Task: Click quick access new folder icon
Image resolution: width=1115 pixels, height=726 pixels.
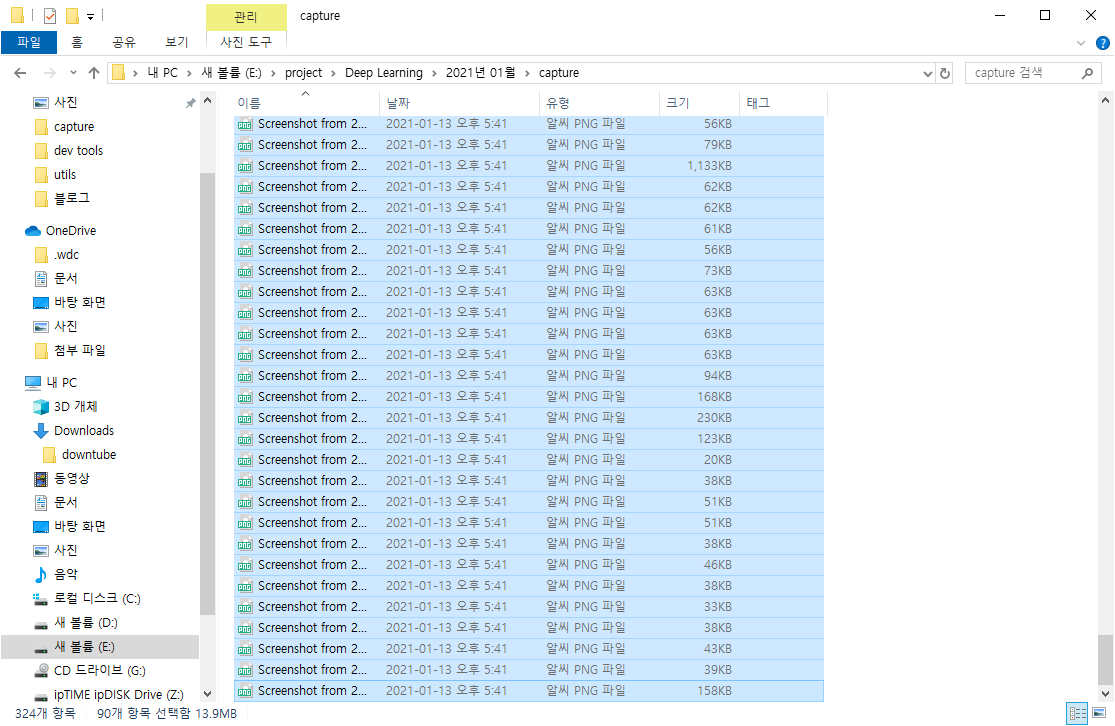Action: (72, 16)
